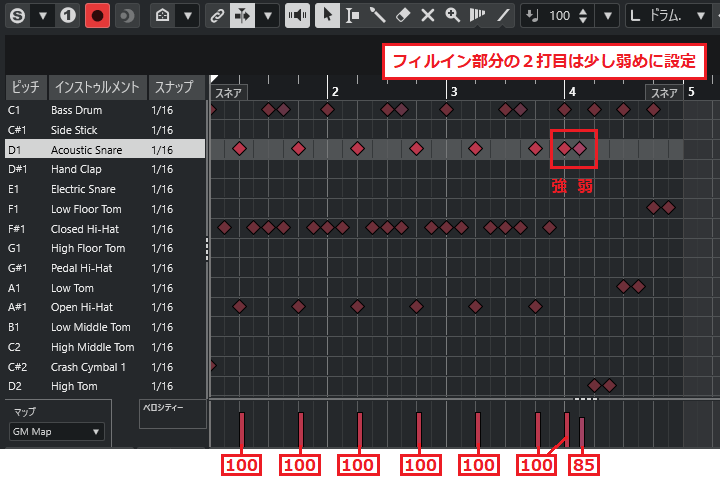
Task: Open the insert velocity preset dropdown
Action: (x=608, y=16)
